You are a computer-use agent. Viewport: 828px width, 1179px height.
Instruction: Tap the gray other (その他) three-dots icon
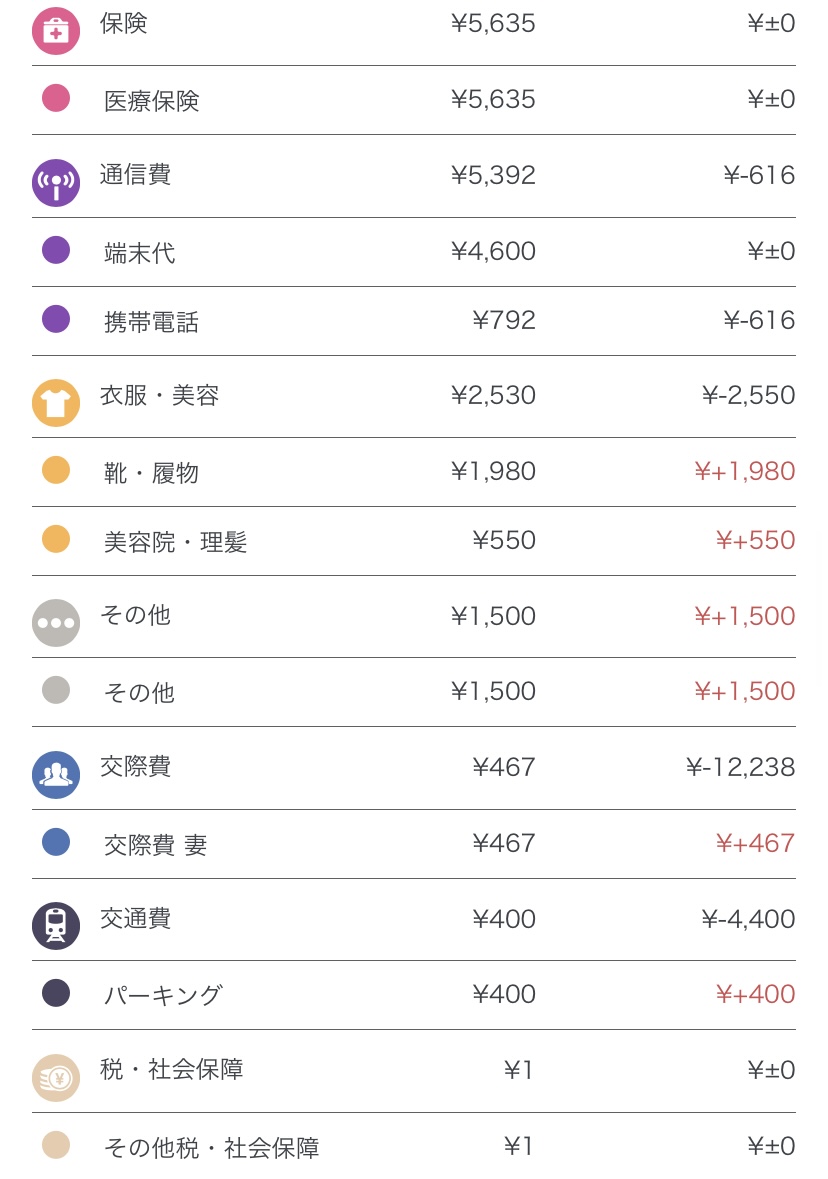tap(56, 622)
